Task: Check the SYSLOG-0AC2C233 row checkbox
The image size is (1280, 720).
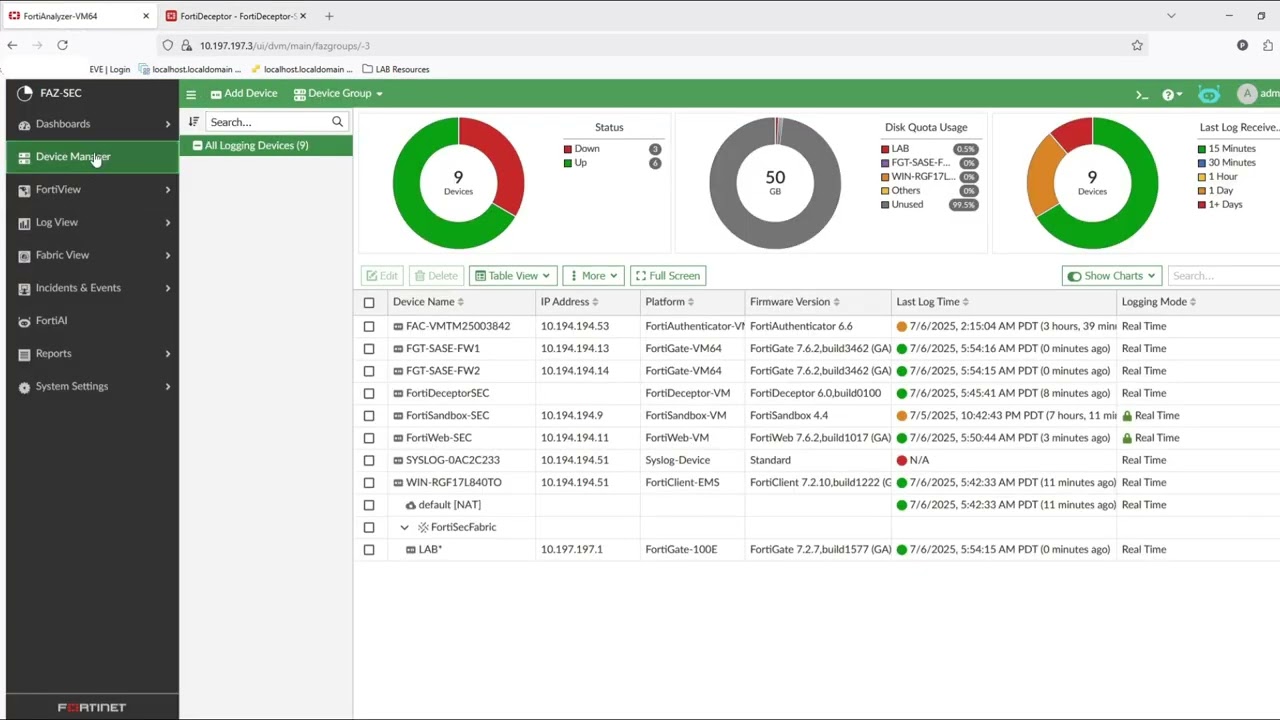Action: (x=369, y=461)
